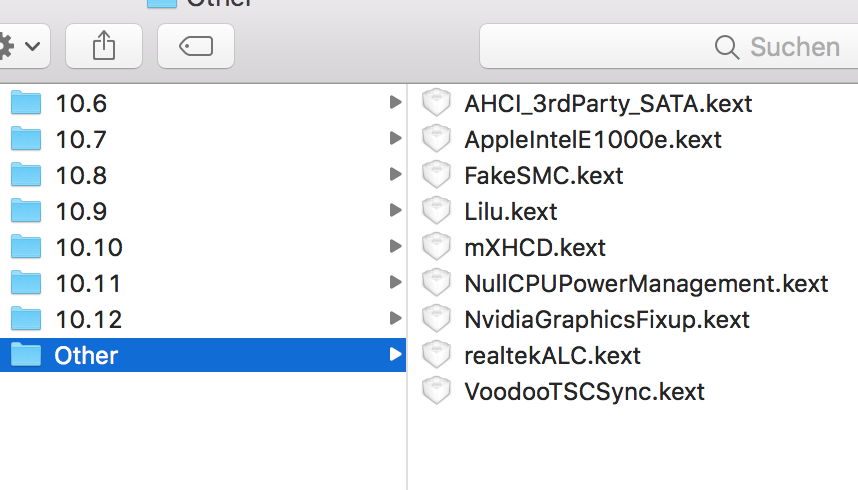Screen dimensions: 858x490
Task: Click the Lilu.kext file icon
Action: 436,211
